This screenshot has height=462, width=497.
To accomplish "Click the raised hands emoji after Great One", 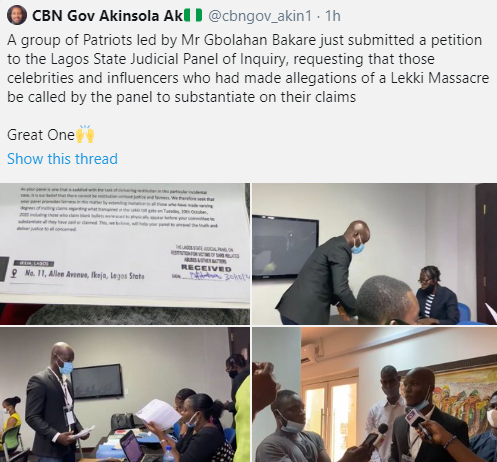I will pyautogui.click(x=85, y=134).
